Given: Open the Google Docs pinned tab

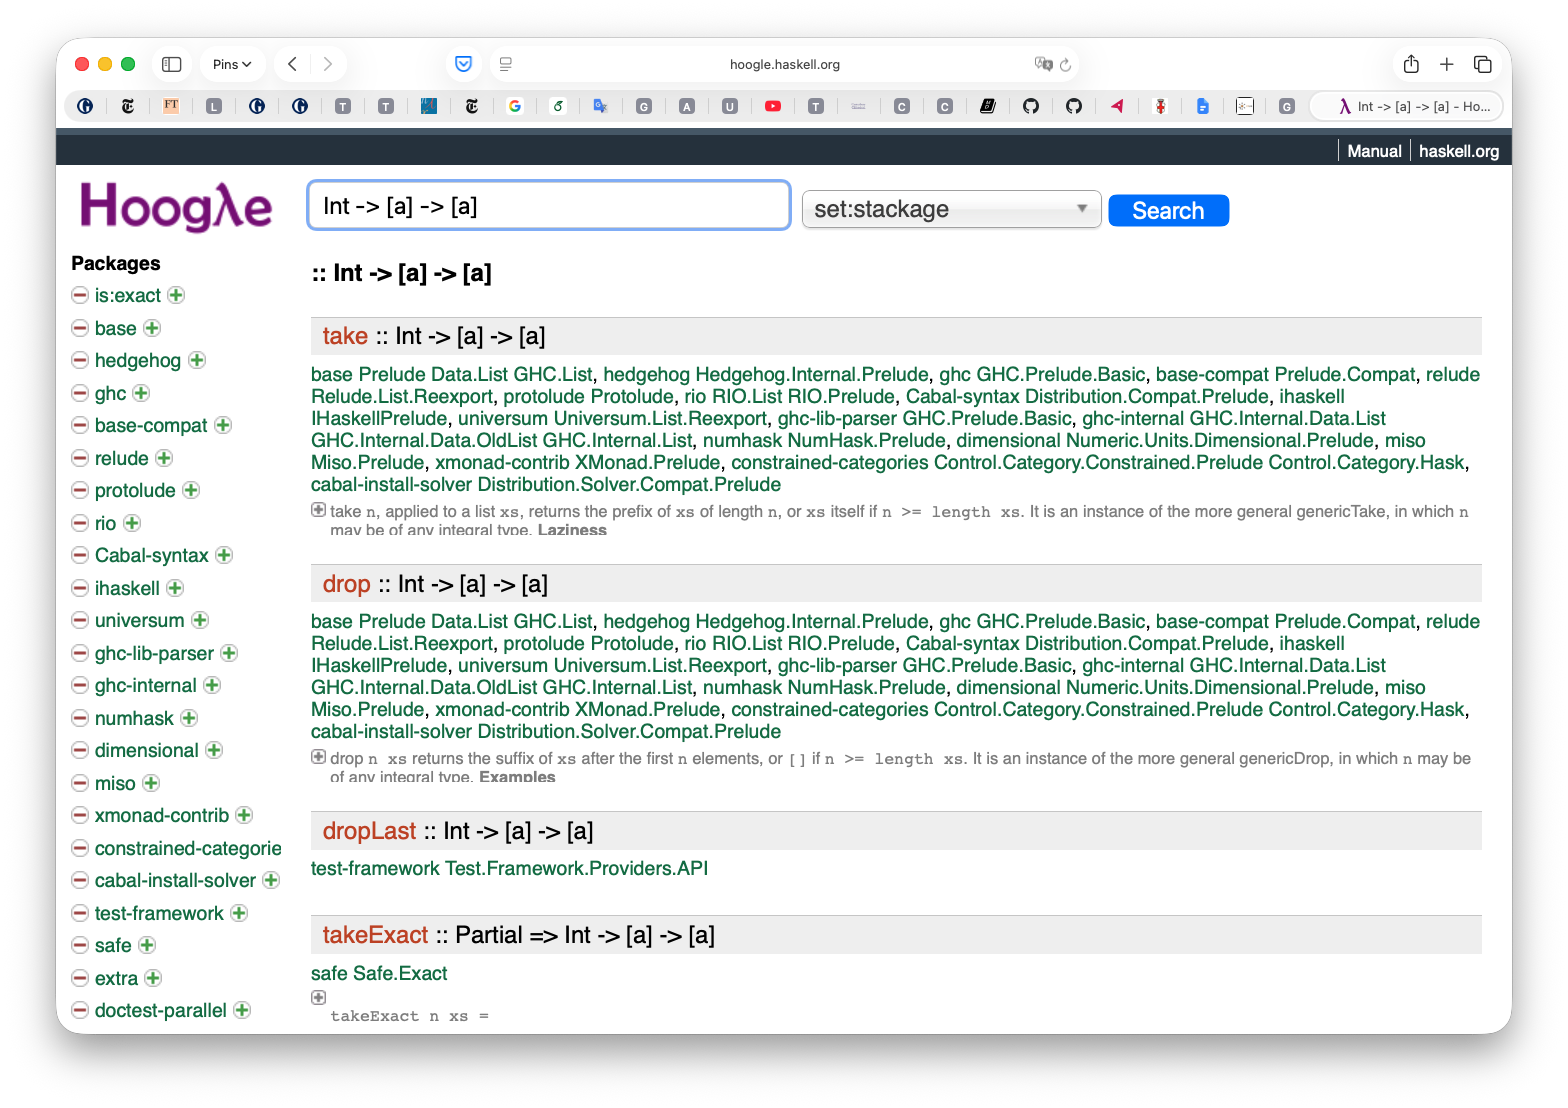Looking at the screenshot, I should click(x=1203, y=106).
